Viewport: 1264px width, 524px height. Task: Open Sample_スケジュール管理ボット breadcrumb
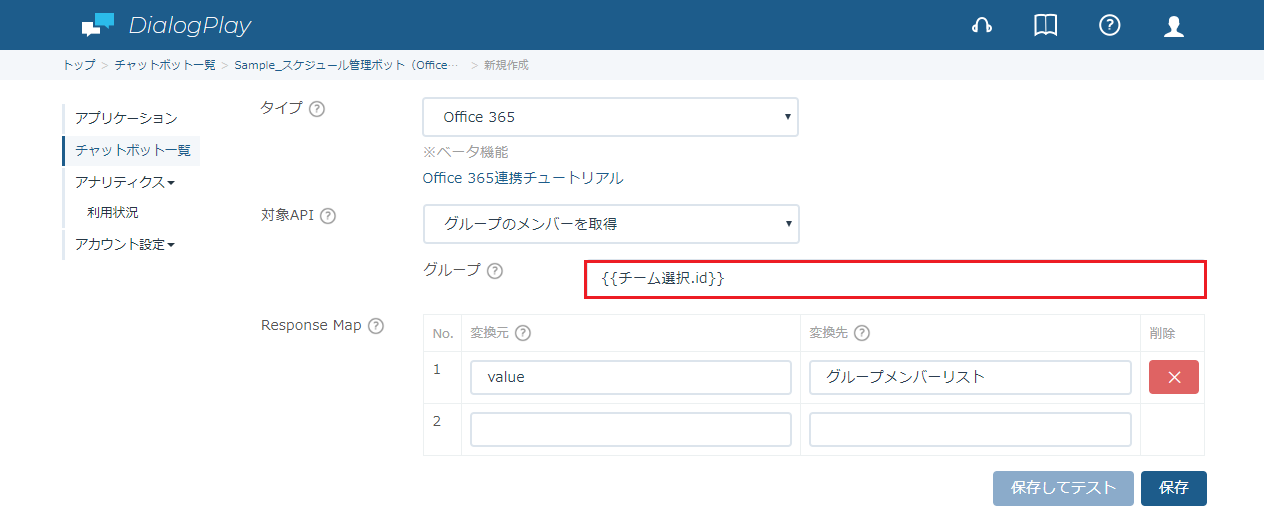[x=347, y=65]
